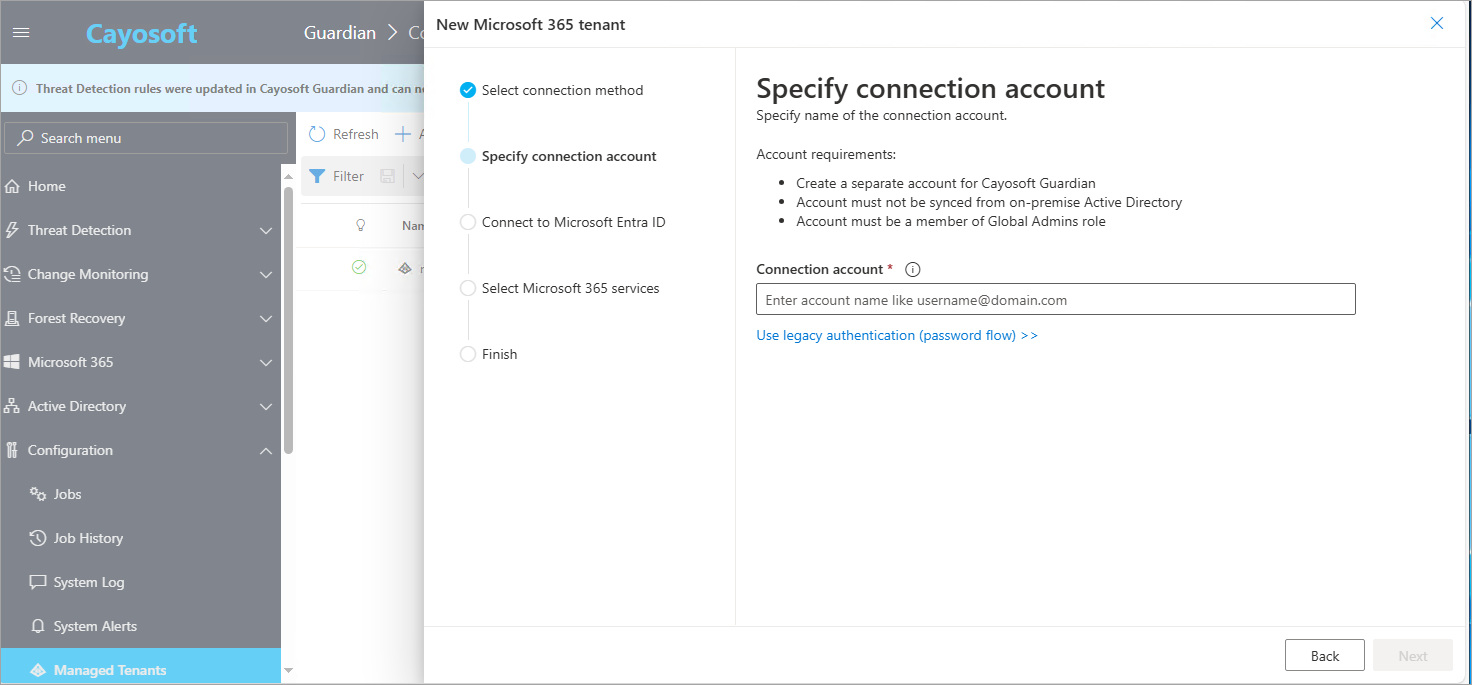Click the lightbulb column header icon
This screenshot has height=685, width=1472.
[x=361, y=226]
